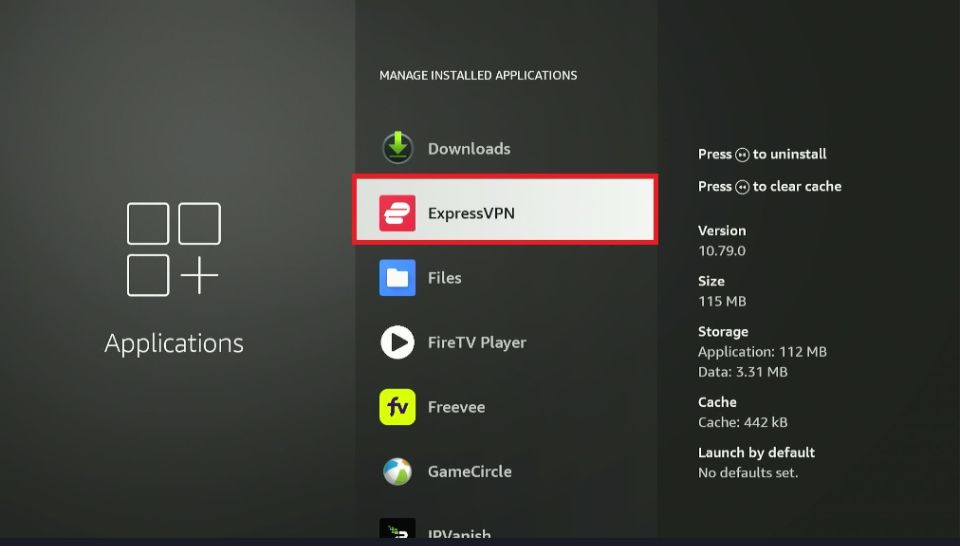This screenshot has height=546, width=960.
Task: Click the ExpressVPN app icon
Action: 397,213
